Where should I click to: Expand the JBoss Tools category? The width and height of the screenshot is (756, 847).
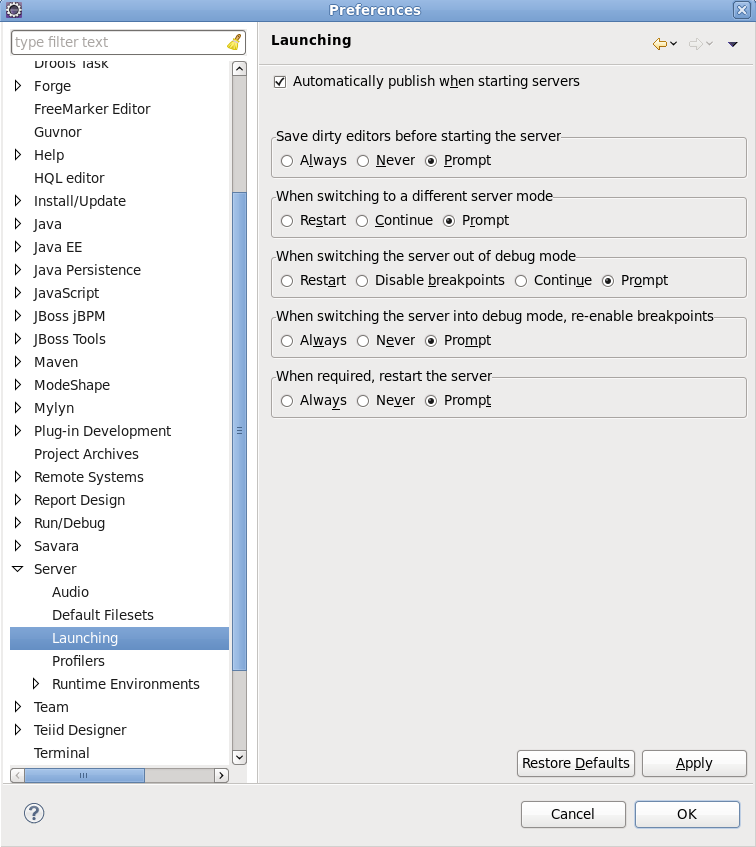coord(18,339)
